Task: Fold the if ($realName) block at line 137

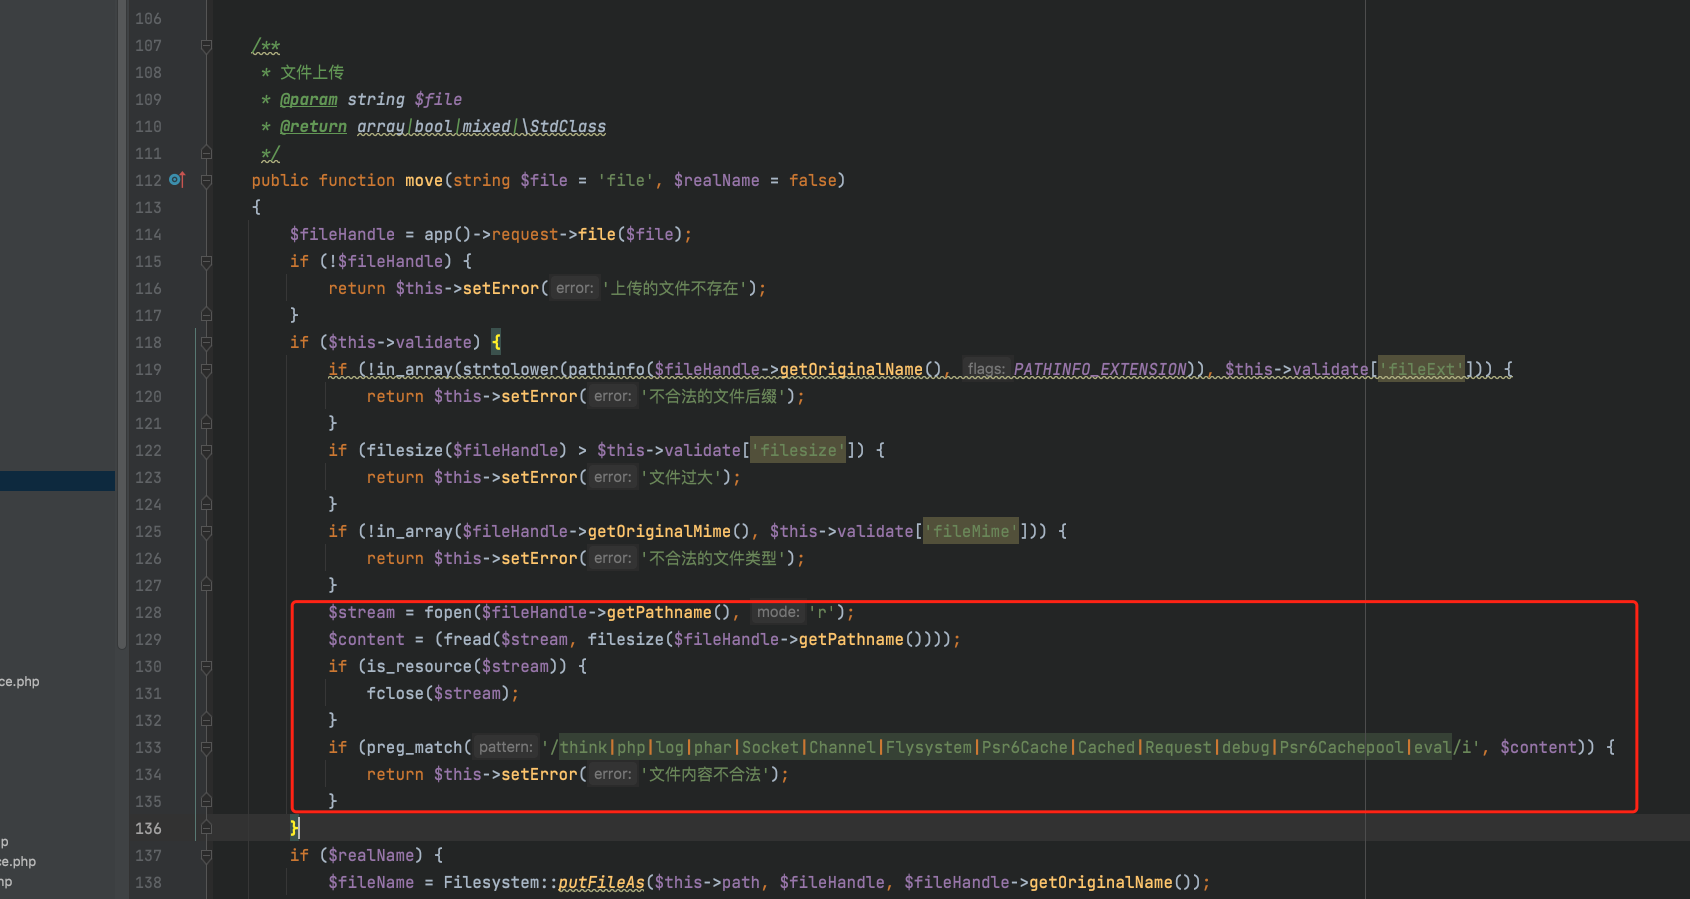Action: pos(206,856)
